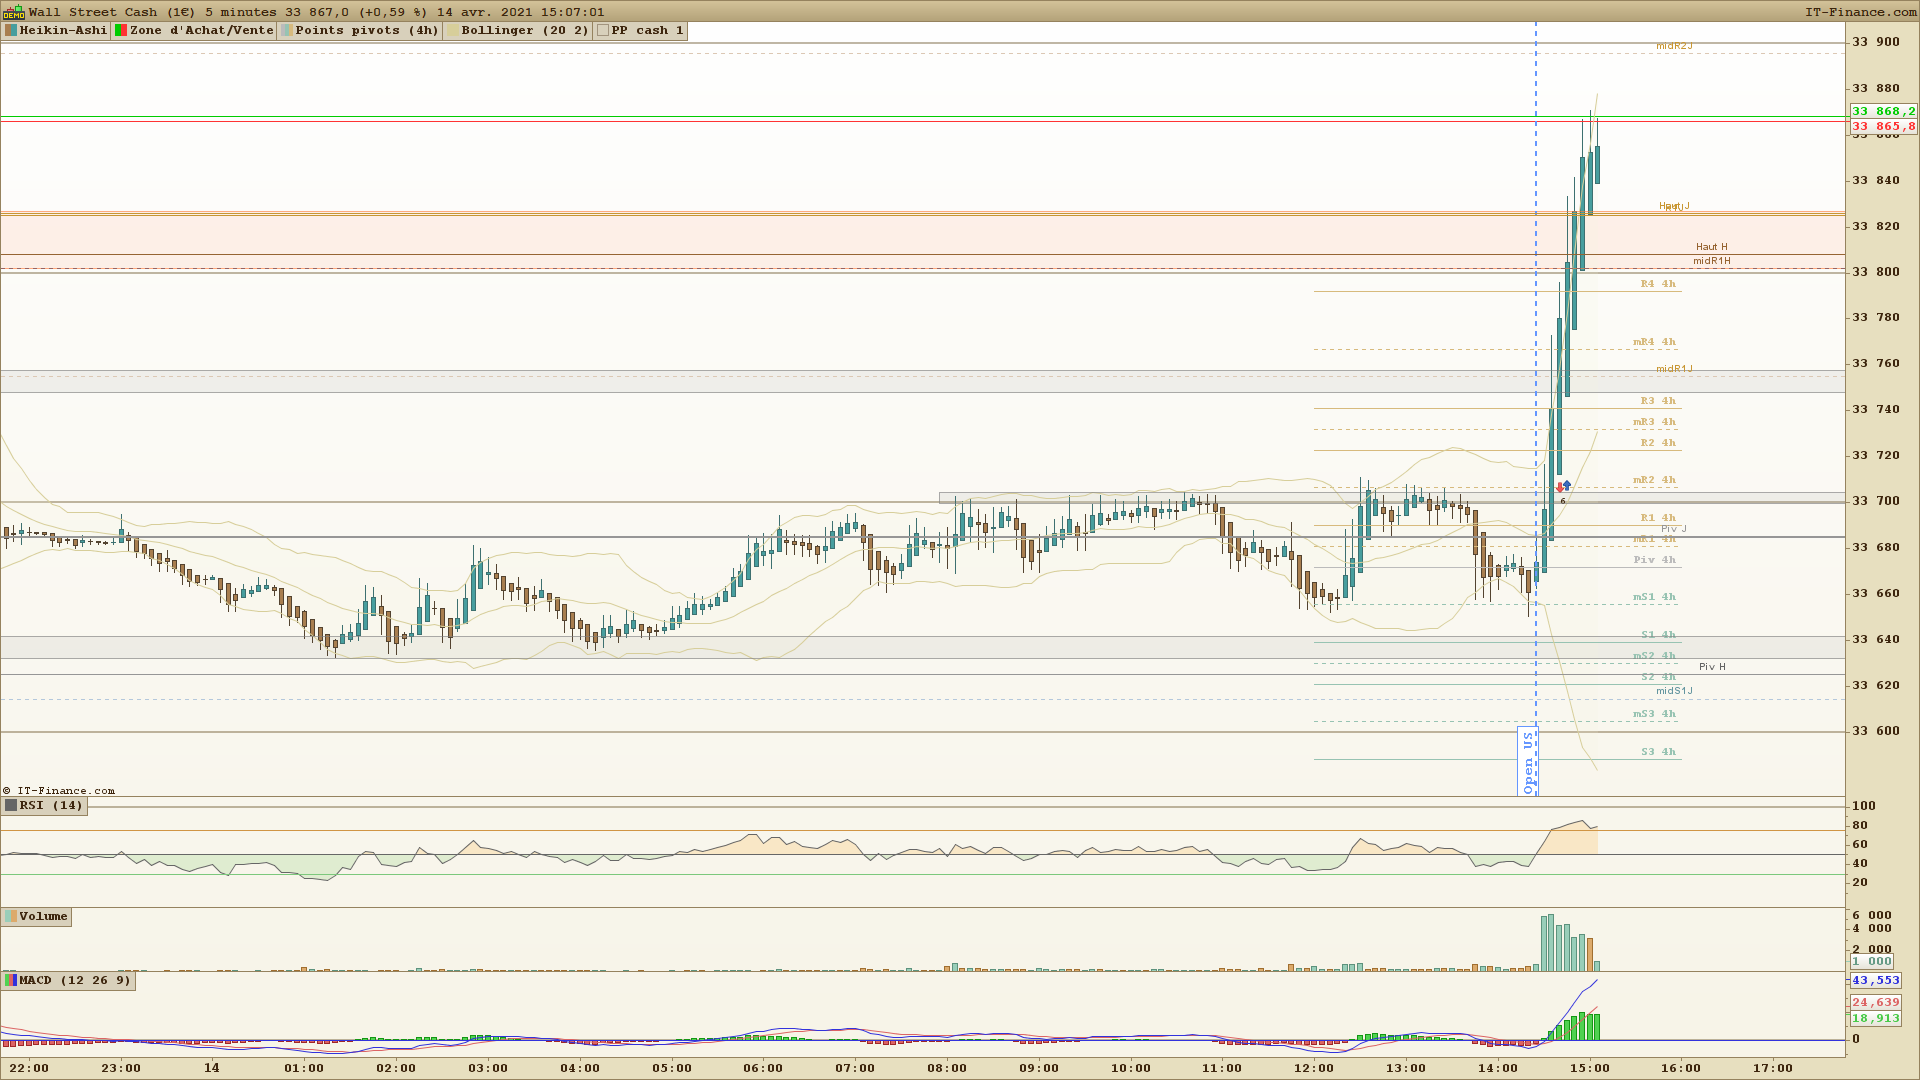Click the Bollinger (20 2) color swatch
This screenshot has width=1920, height=1080.
point(453,31)
